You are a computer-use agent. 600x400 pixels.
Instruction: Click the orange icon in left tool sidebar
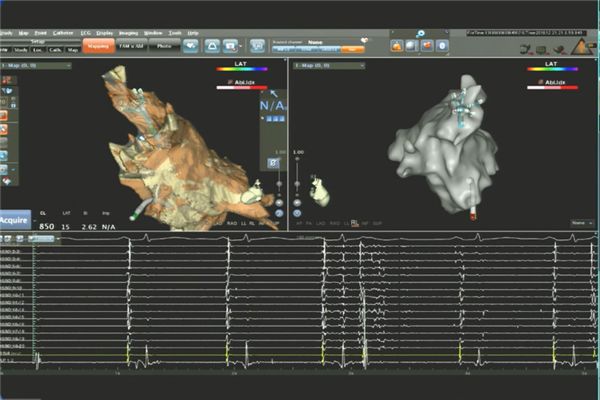pyautogui.click(x=6, y=115)
